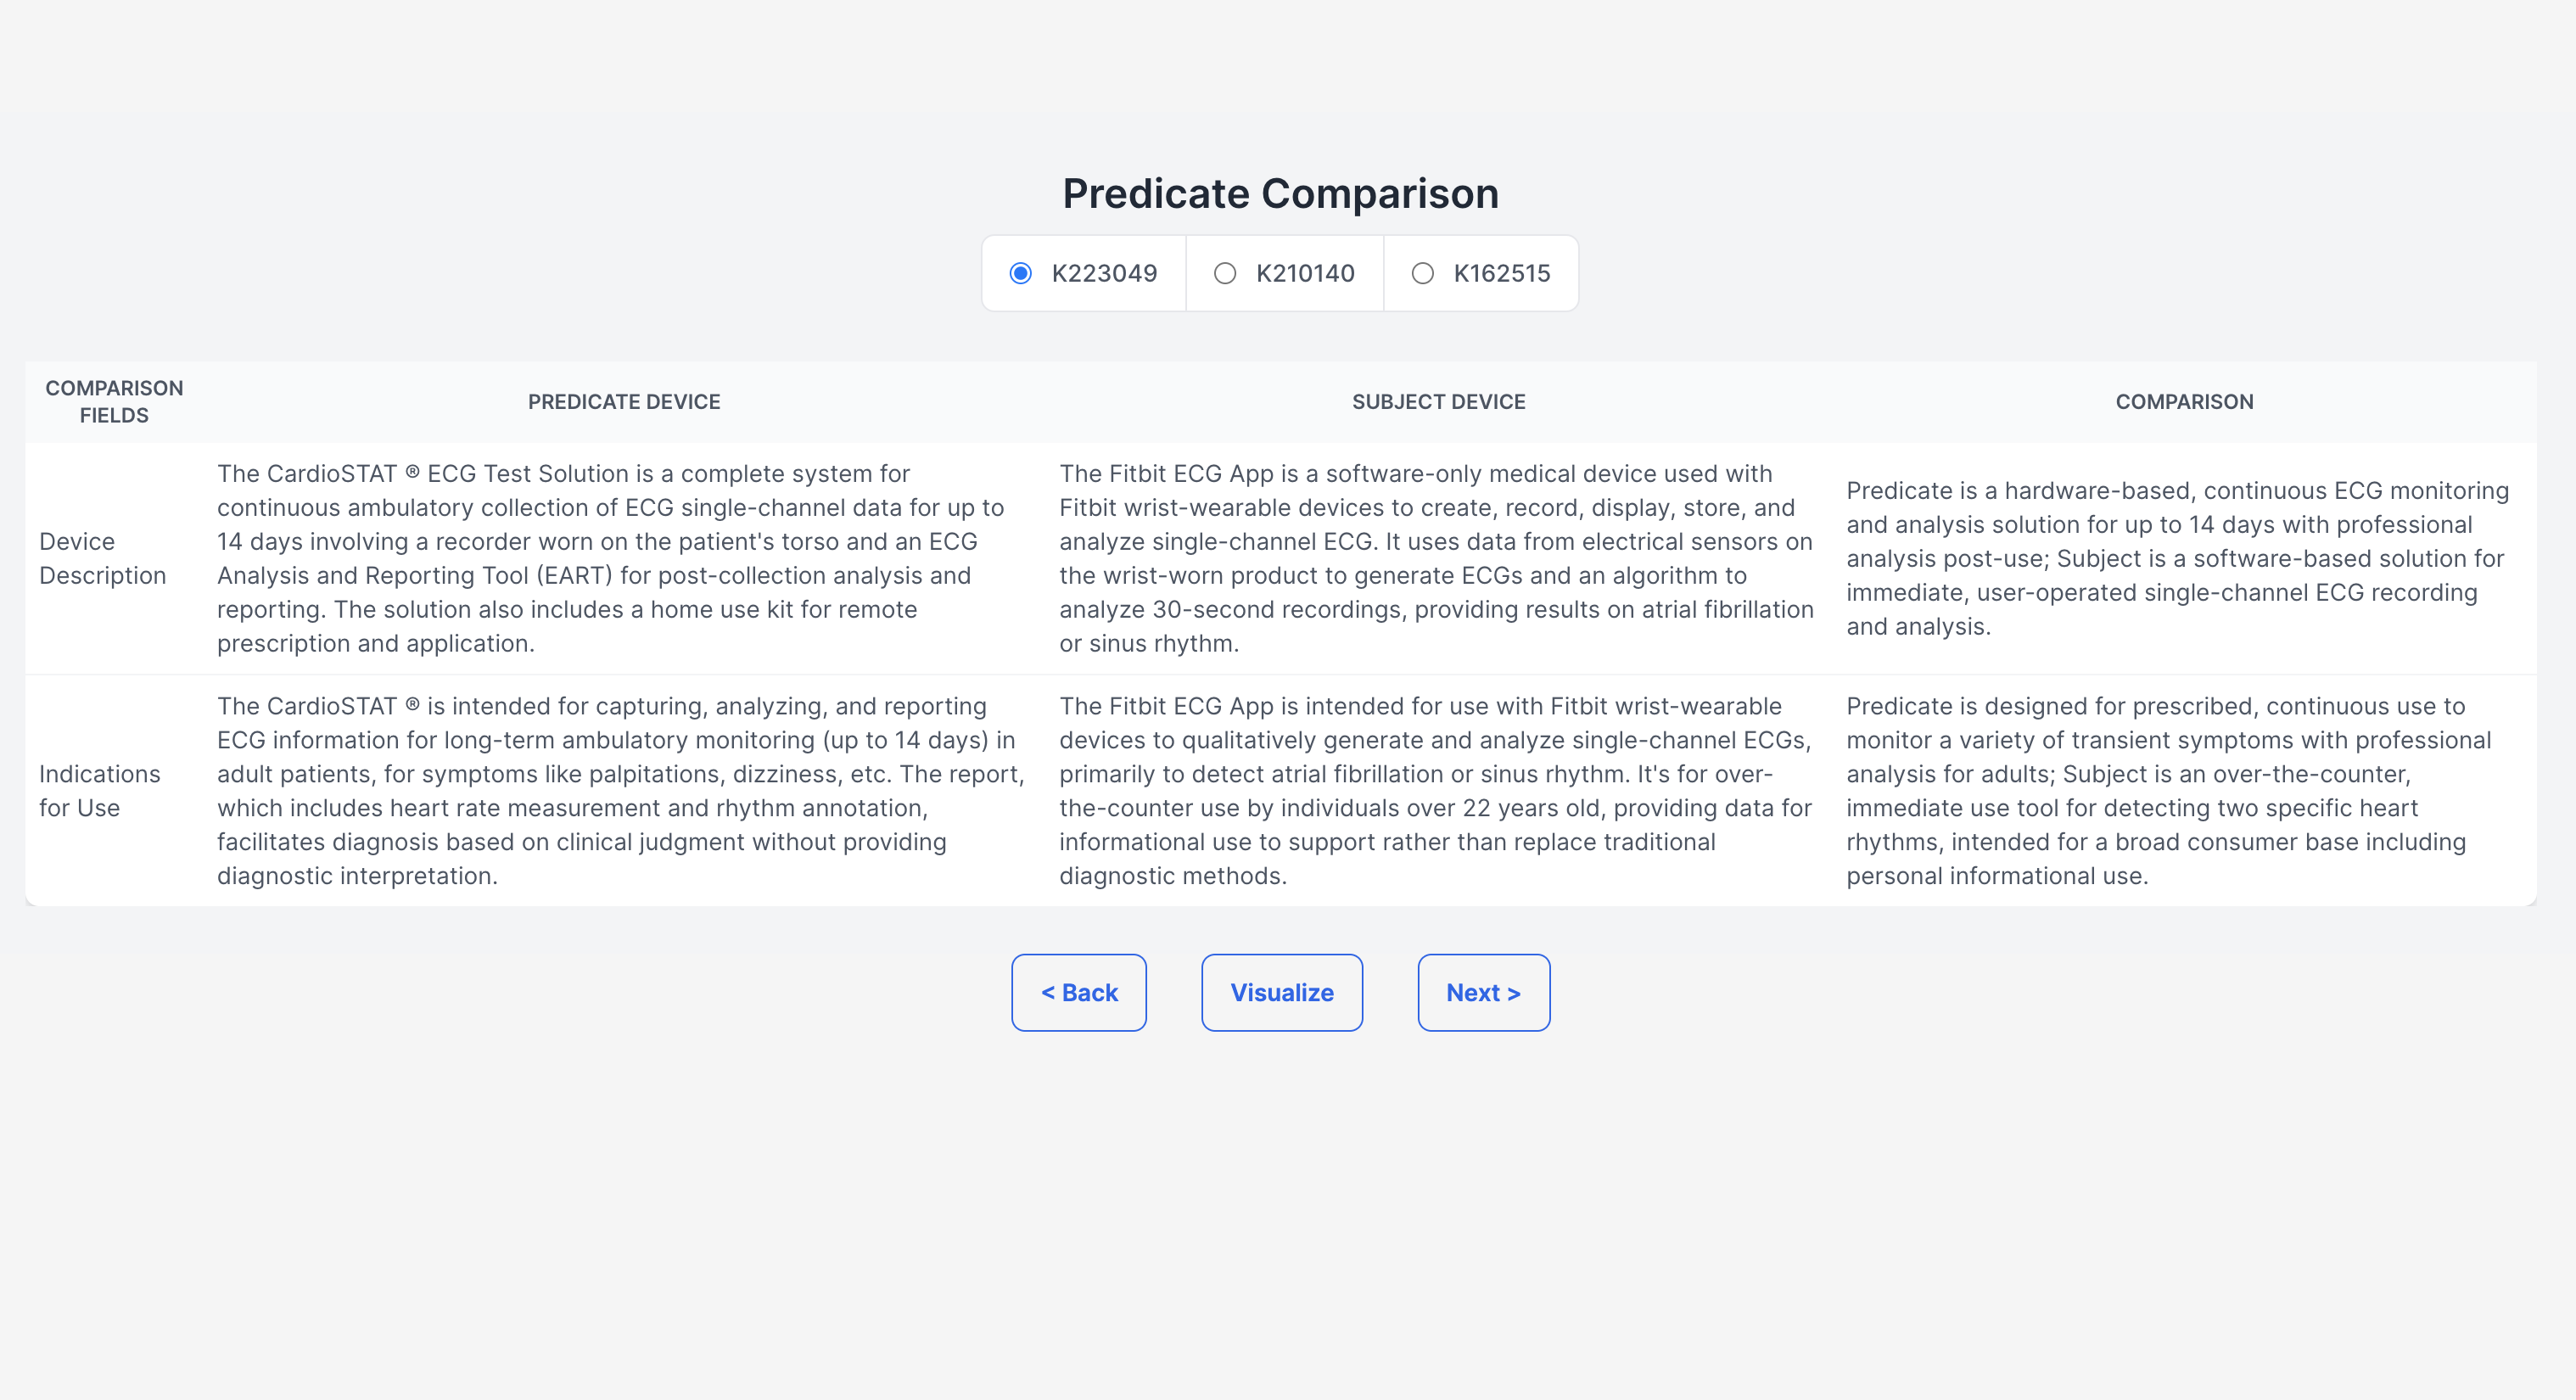Select the K223049 radio button

pyautogui.click(x=1020, y=273)
